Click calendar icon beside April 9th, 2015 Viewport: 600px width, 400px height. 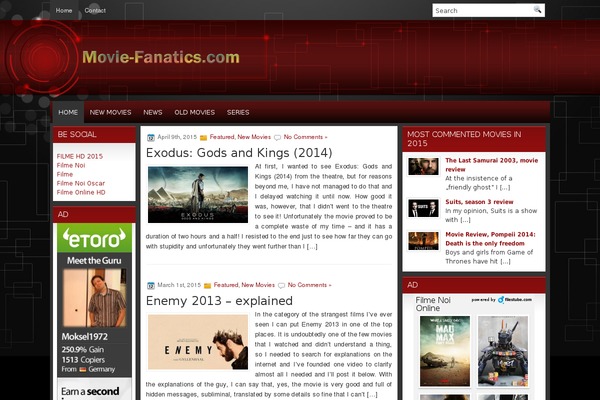pos(151,137)
